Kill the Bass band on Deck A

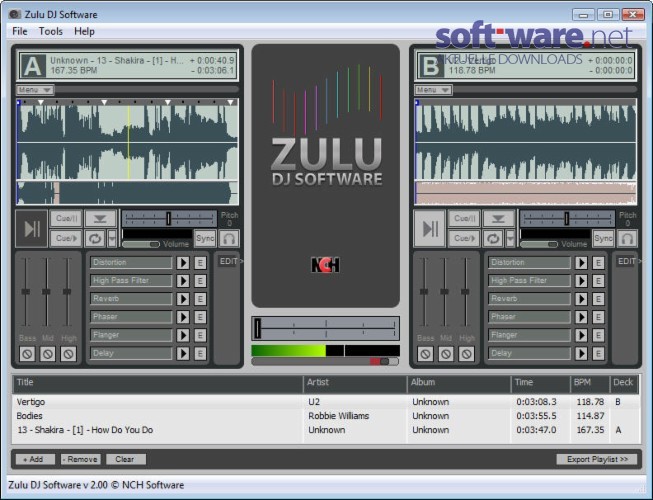(27, 354)
